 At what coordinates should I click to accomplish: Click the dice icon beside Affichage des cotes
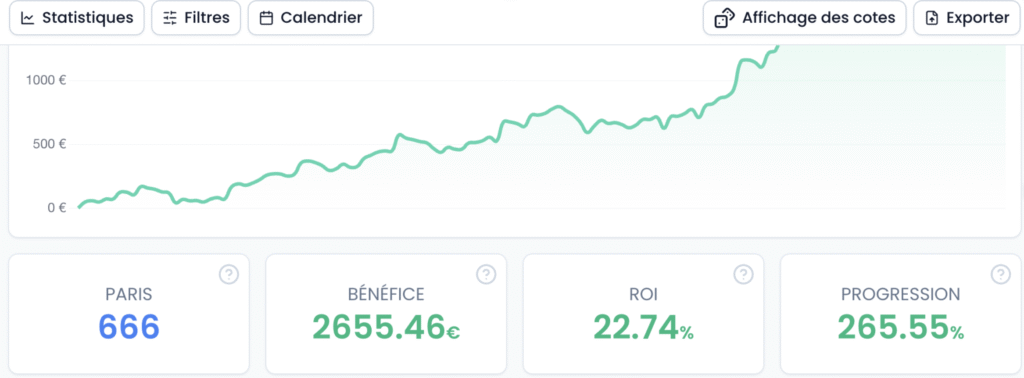(x=725, y=18)
